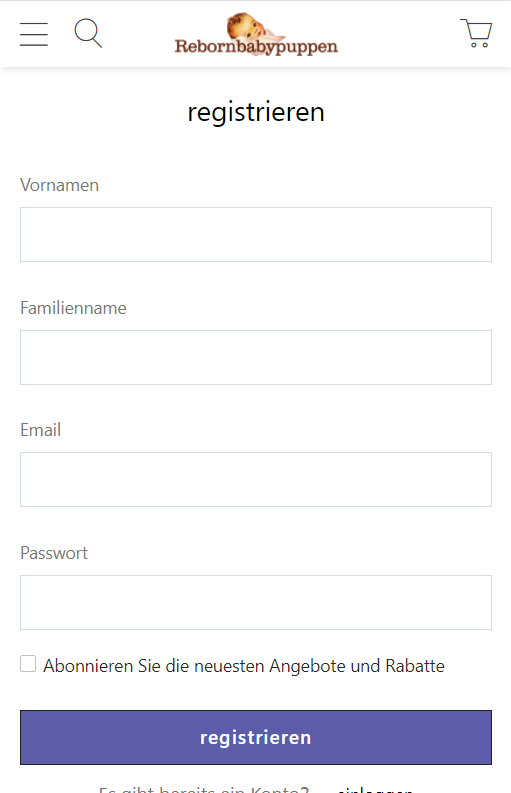Screen dimensions: 511x793
Task: Click the Vornamen field label
Action: pyautogui.click(x=59, y=185)
